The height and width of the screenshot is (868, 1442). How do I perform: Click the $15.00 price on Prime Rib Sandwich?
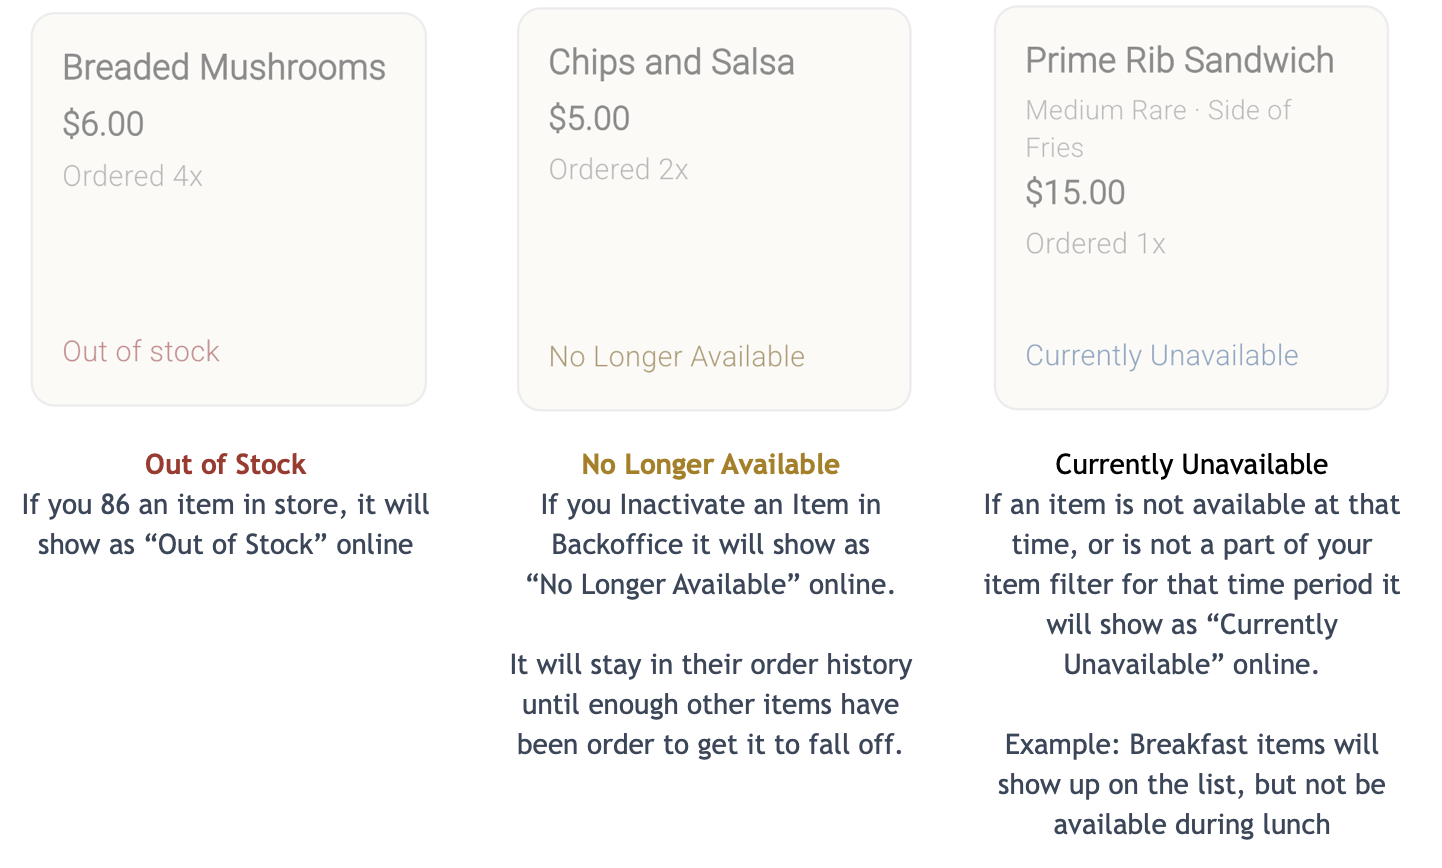pyautogui.click(x=1075, y=193)
